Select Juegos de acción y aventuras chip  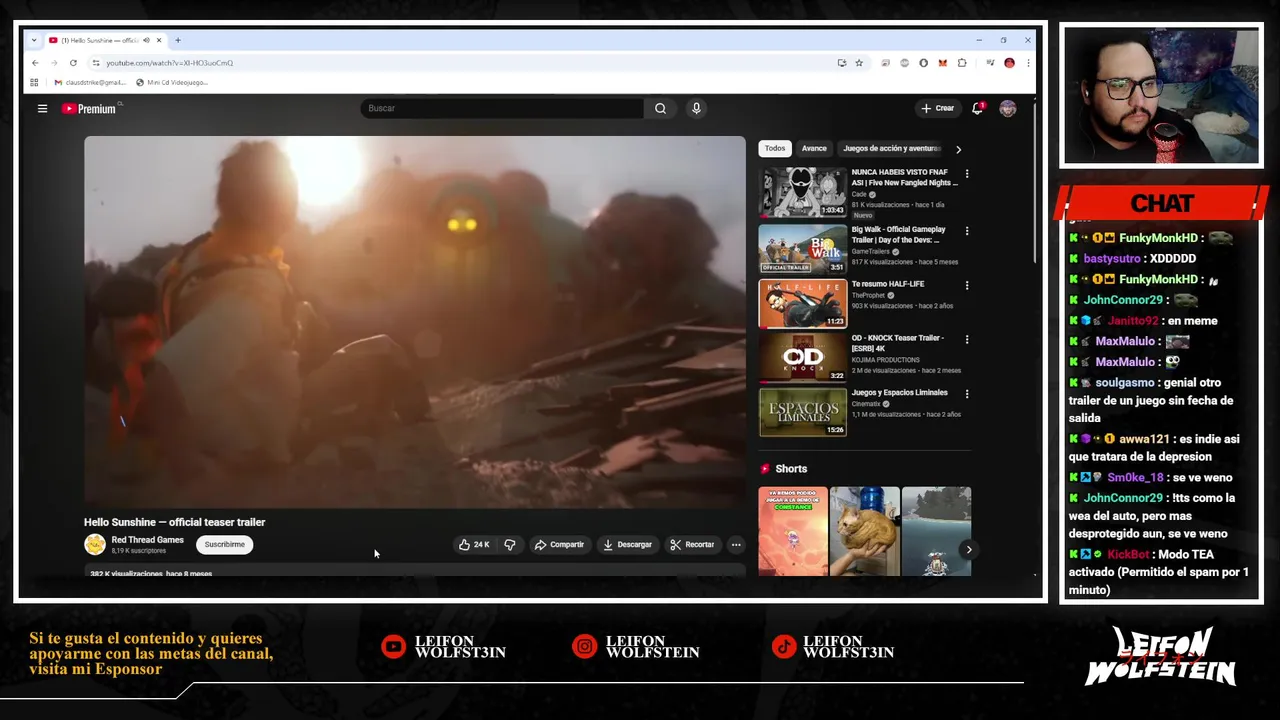(x=892, y=148)
